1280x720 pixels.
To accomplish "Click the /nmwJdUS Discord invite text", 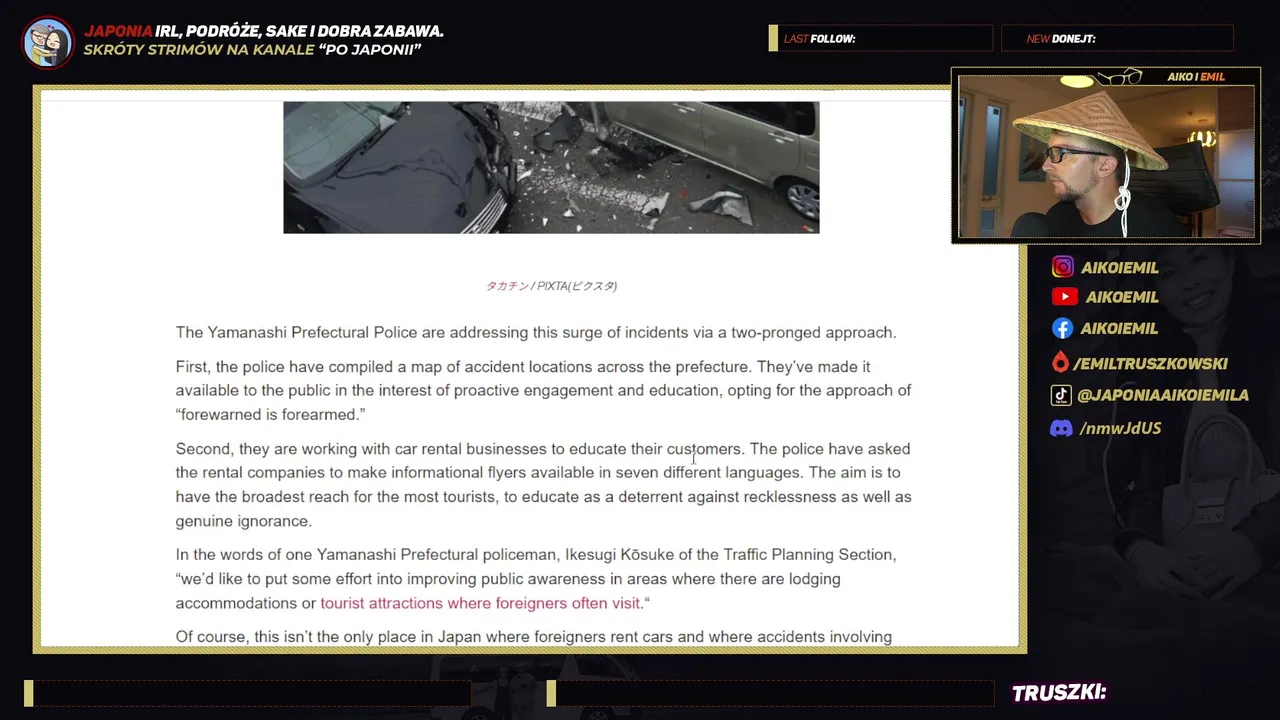I will 1120,428.
